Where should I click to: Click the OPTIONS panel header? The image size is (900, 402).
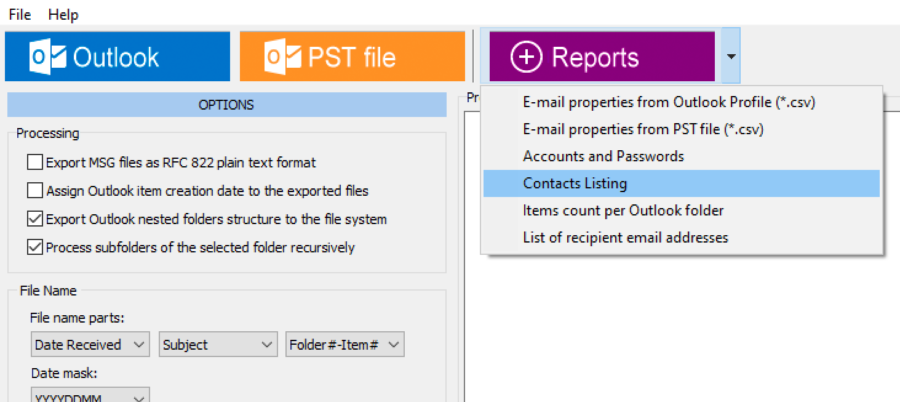tap(226, 105)
